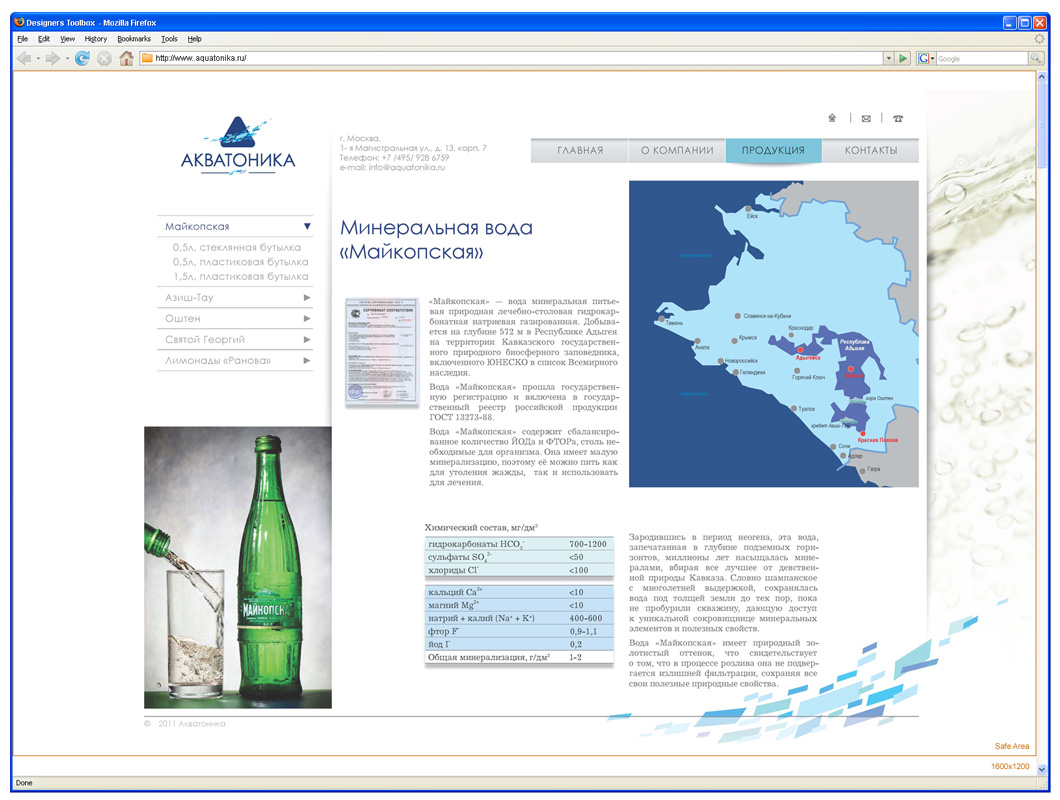Click the Adygea region map image
The width and height of the screenshot is (1060, 800).
(773, 334)
